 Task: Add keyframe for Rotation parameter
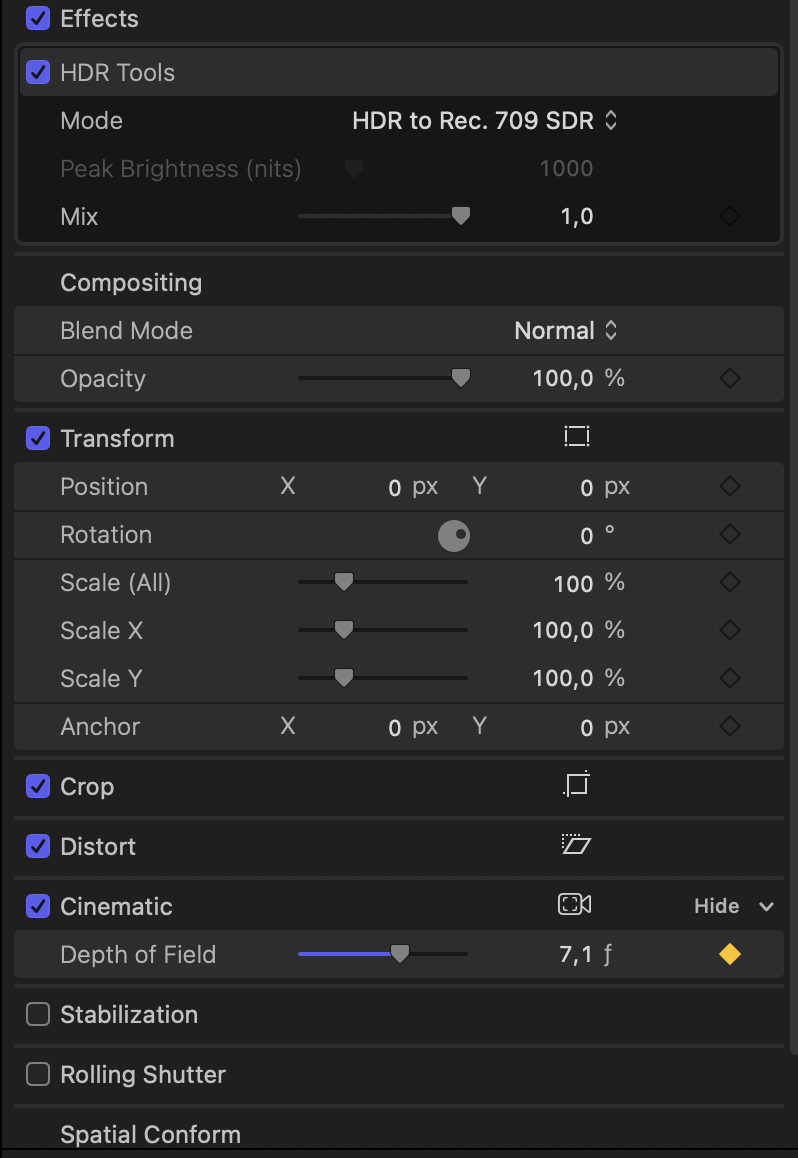[730, 535]
